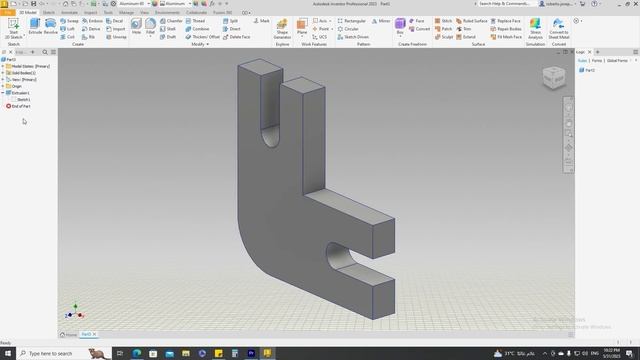Select the Rib tool
The width and height of the screenshot is (640, 360).
point(89,37)
